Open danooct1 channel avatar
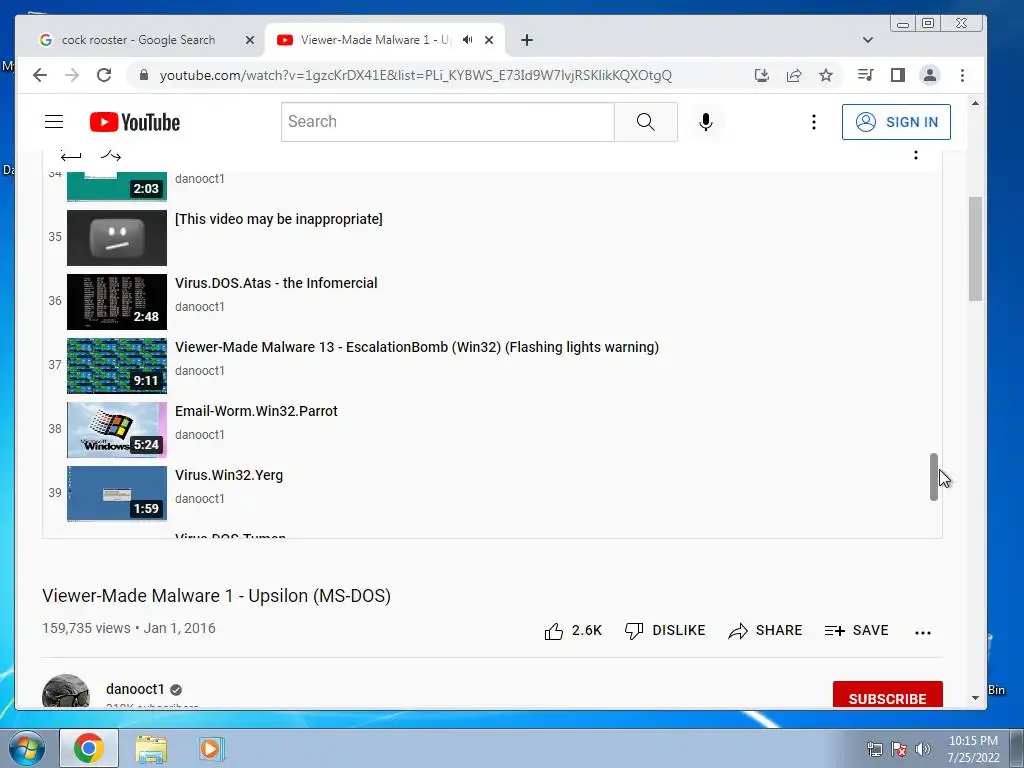Image resolution: width=1024 pixels, height=768 pixels. click(66, 692)
